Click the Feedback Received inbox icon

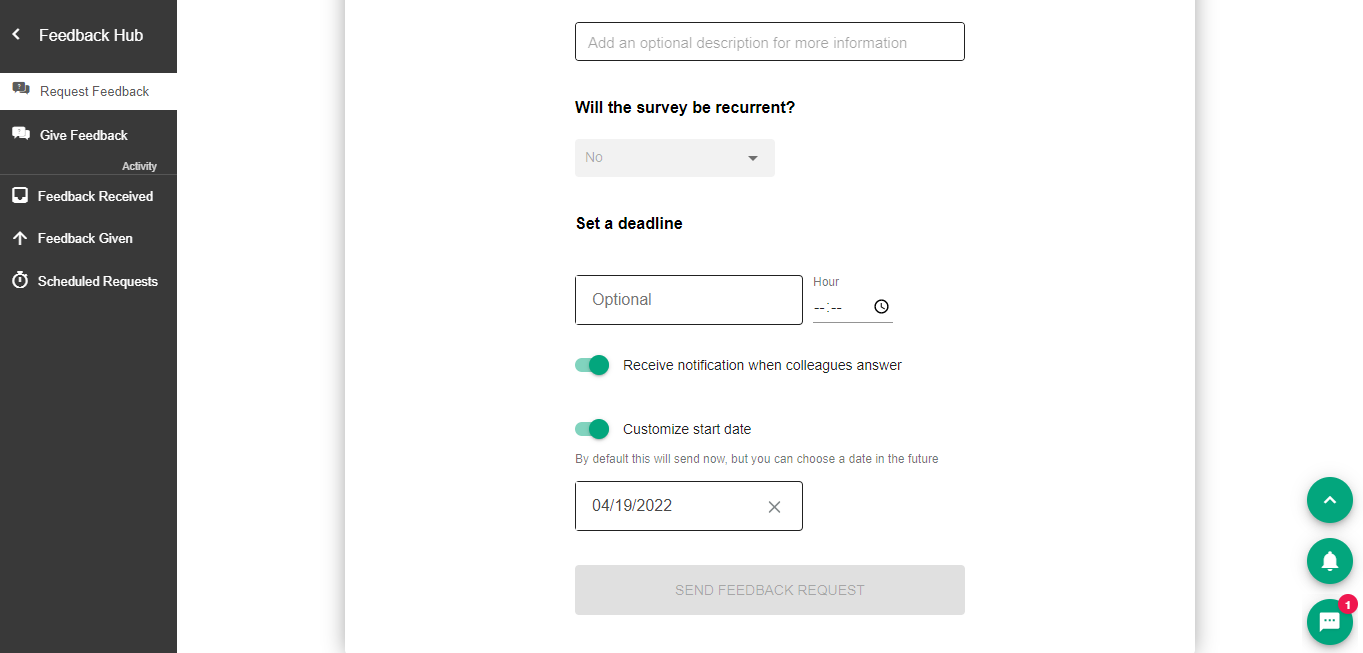[19, 196]
